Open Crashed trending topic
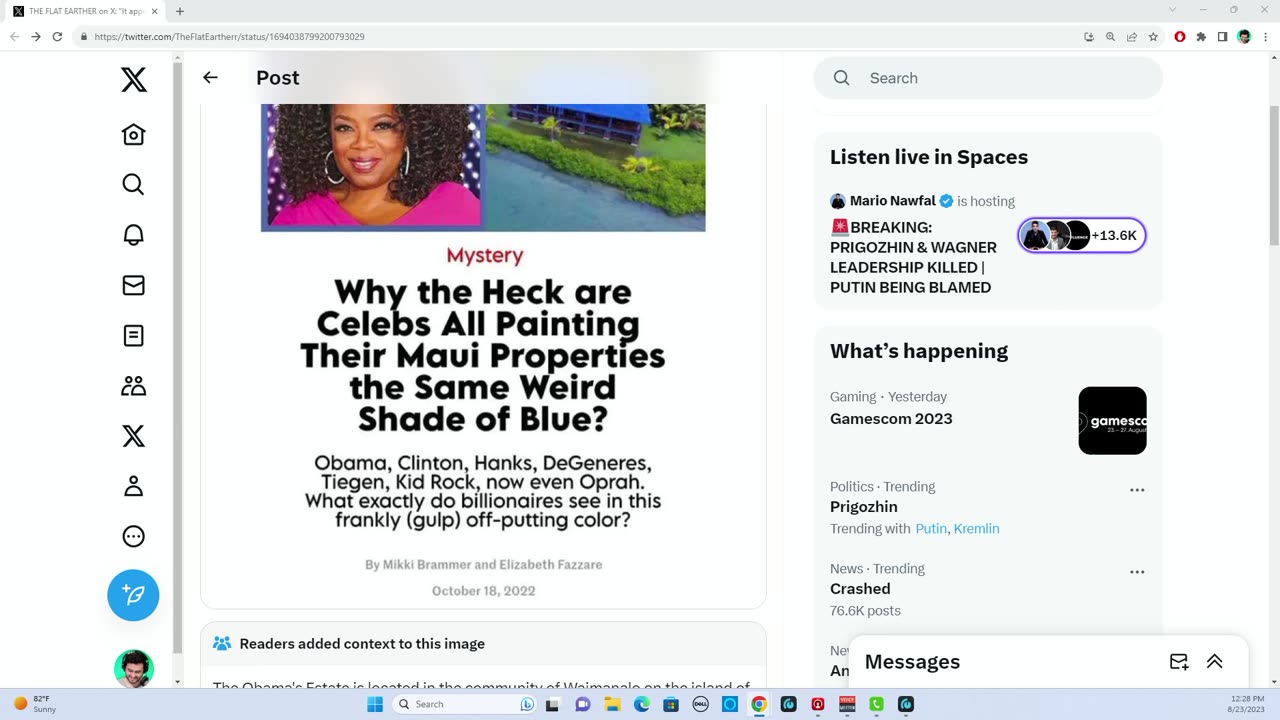 point(859,589)
